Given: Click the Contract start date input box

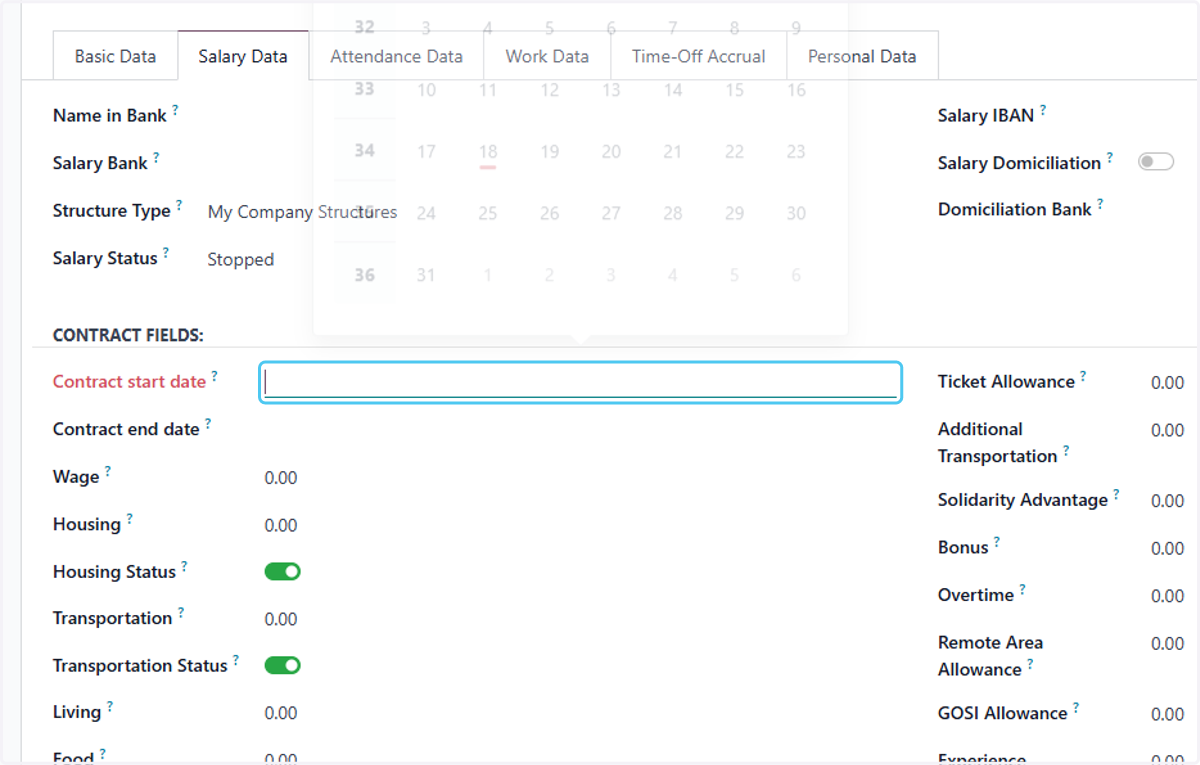Looking at the screenshot, I should click(580, 383).
